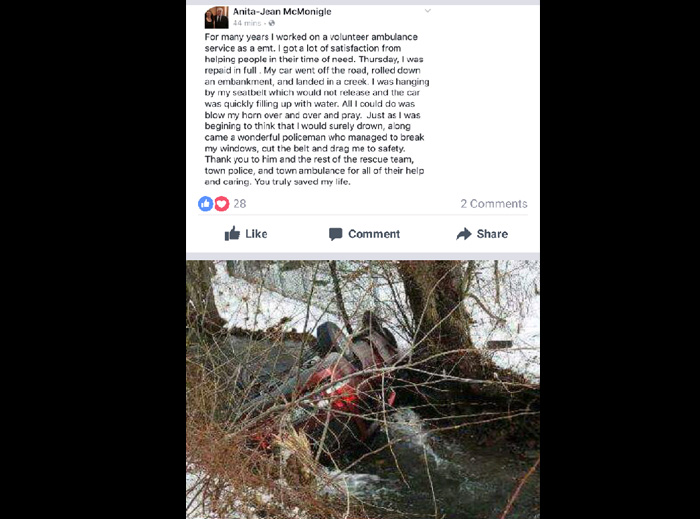Screen dimensions: 700x519
Task: Click the red heart reaction icon
Action: click(x=222, y=203)
